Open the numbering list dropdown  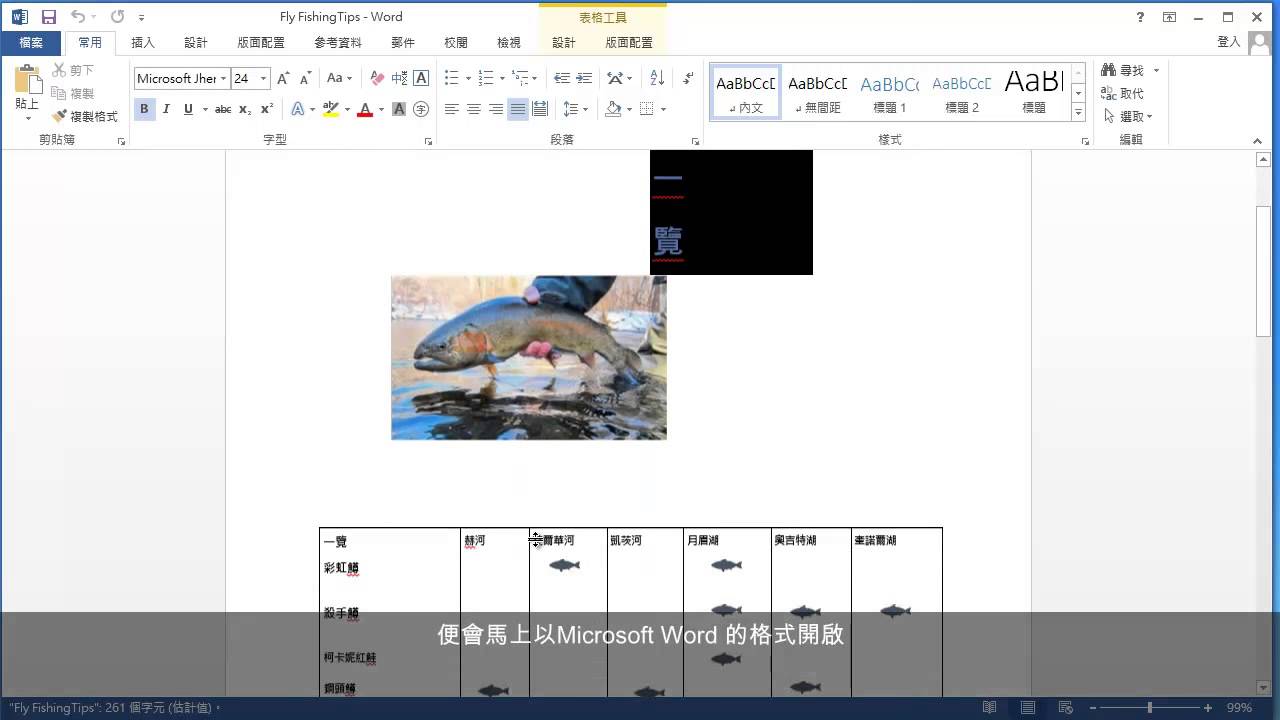coord(500,78)
